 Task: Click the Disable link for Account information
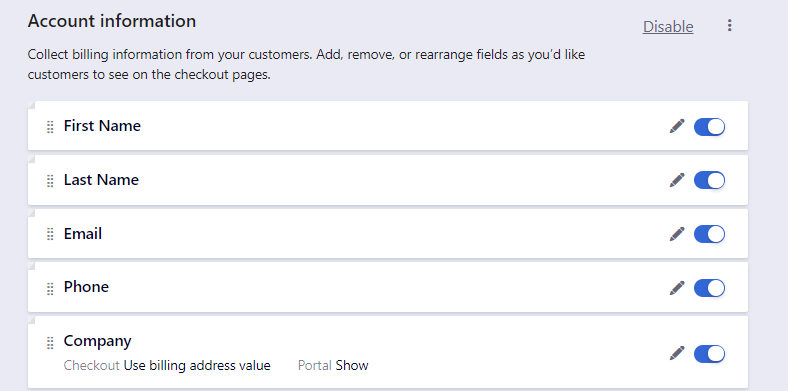pos(668,27)
